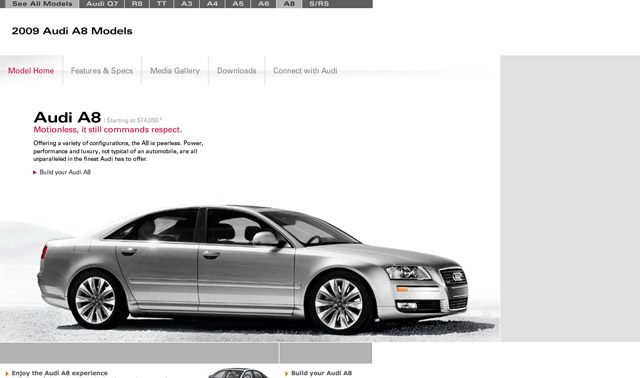Click the Motionless, it still commands respect tagline
Screen dimensions: 640x378
click(108, 130)
